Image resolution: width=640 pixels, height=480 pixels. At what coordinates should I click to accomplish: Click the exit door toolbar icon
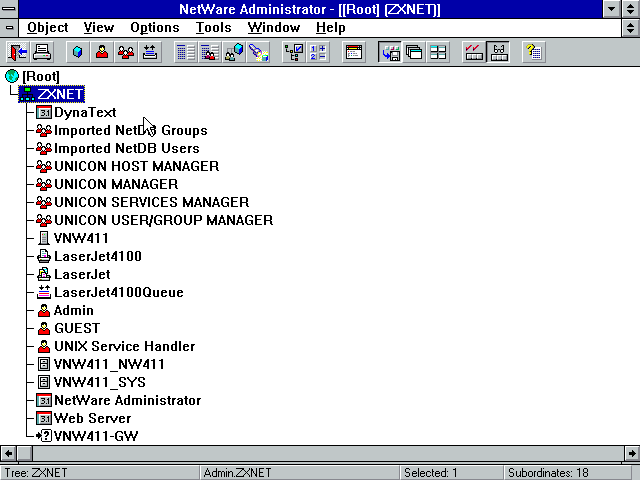click(x=18, y=52)
